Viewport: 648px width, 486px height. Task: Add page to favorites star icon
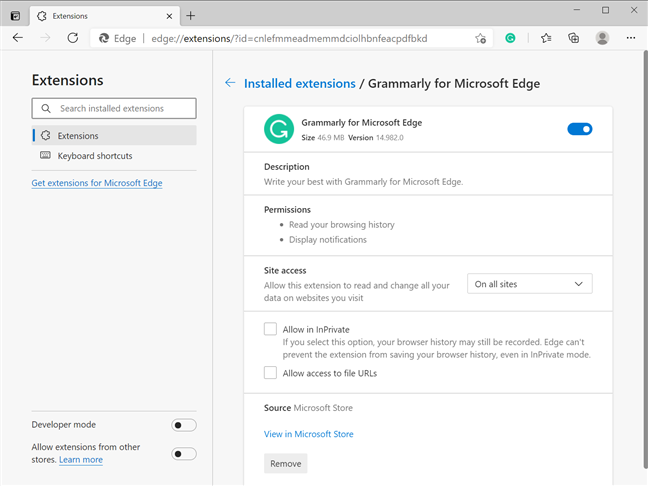pos(480,38)
